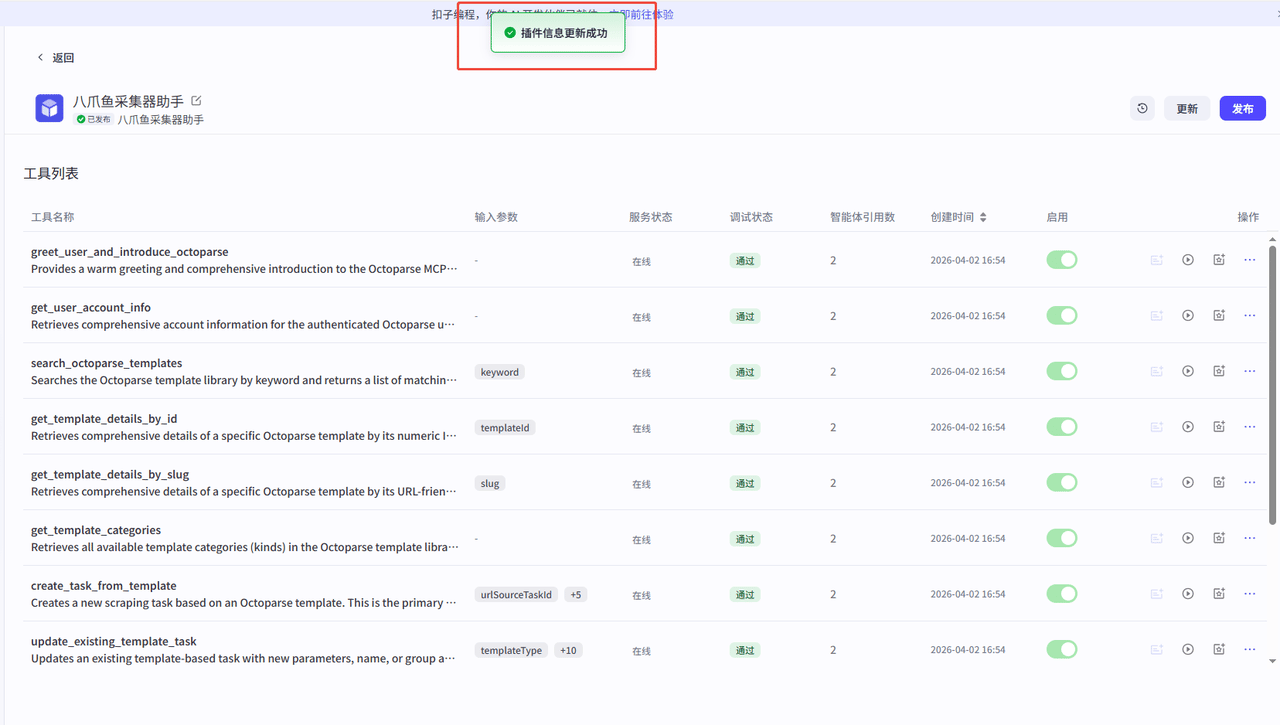Disable the get_template_categories tool toggle
Image resolution: width=1280 pixels, height=725 pixels.
(x=1062, y=538)
